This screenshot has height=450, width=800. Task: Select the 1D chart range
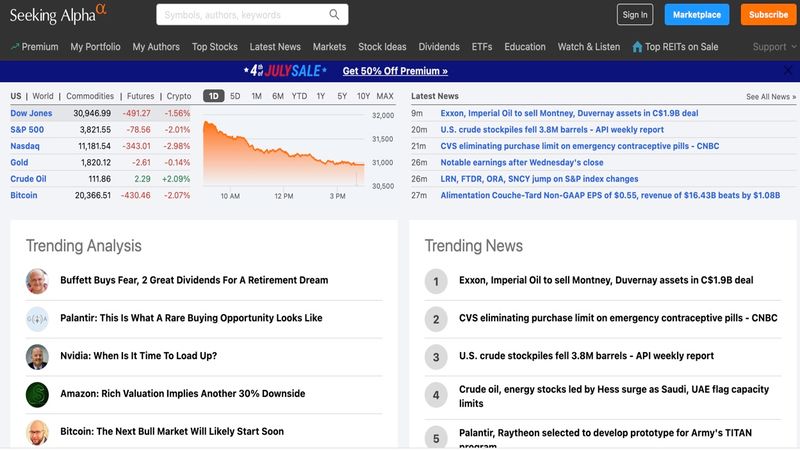click(213, 96)
